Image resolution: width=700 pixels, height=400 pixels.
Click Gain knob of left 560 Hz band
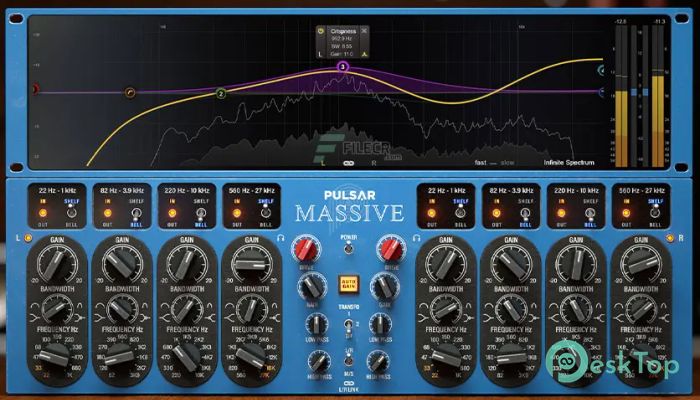[251, 264]
